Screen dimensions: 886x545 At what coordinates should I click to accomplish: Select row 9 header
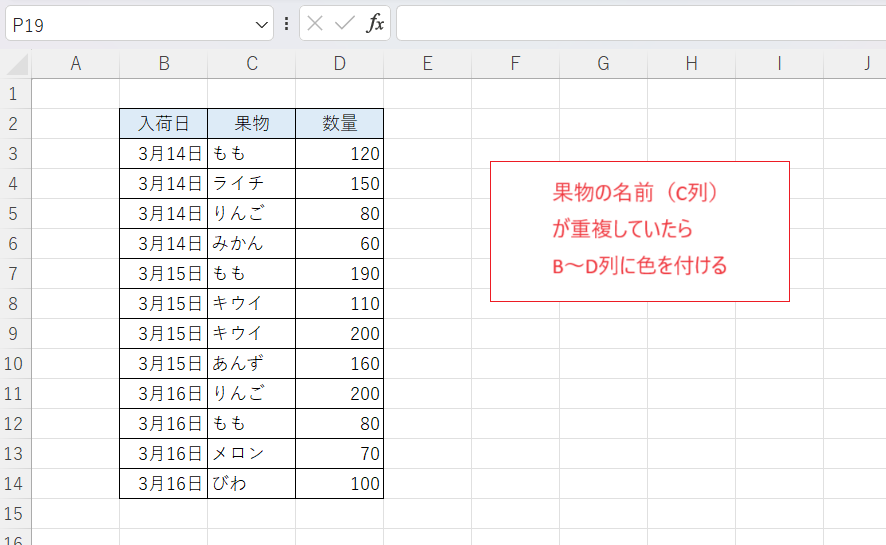pyautogui.click(x=15, y=334)
